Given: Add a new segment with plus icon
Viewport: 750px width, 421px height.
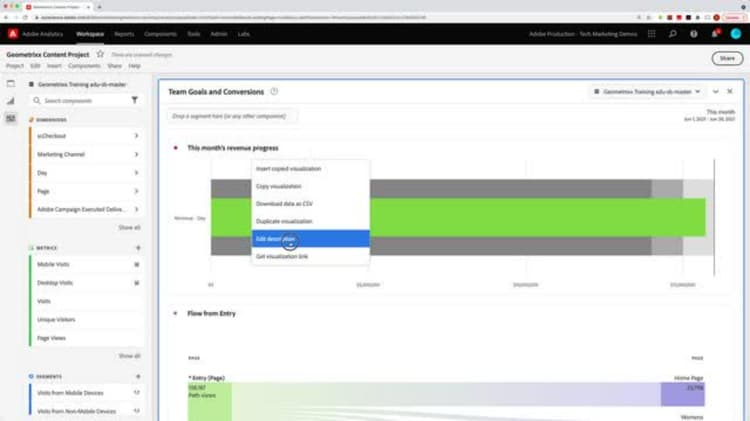Looking at the screenshot, I should (138, 377).
